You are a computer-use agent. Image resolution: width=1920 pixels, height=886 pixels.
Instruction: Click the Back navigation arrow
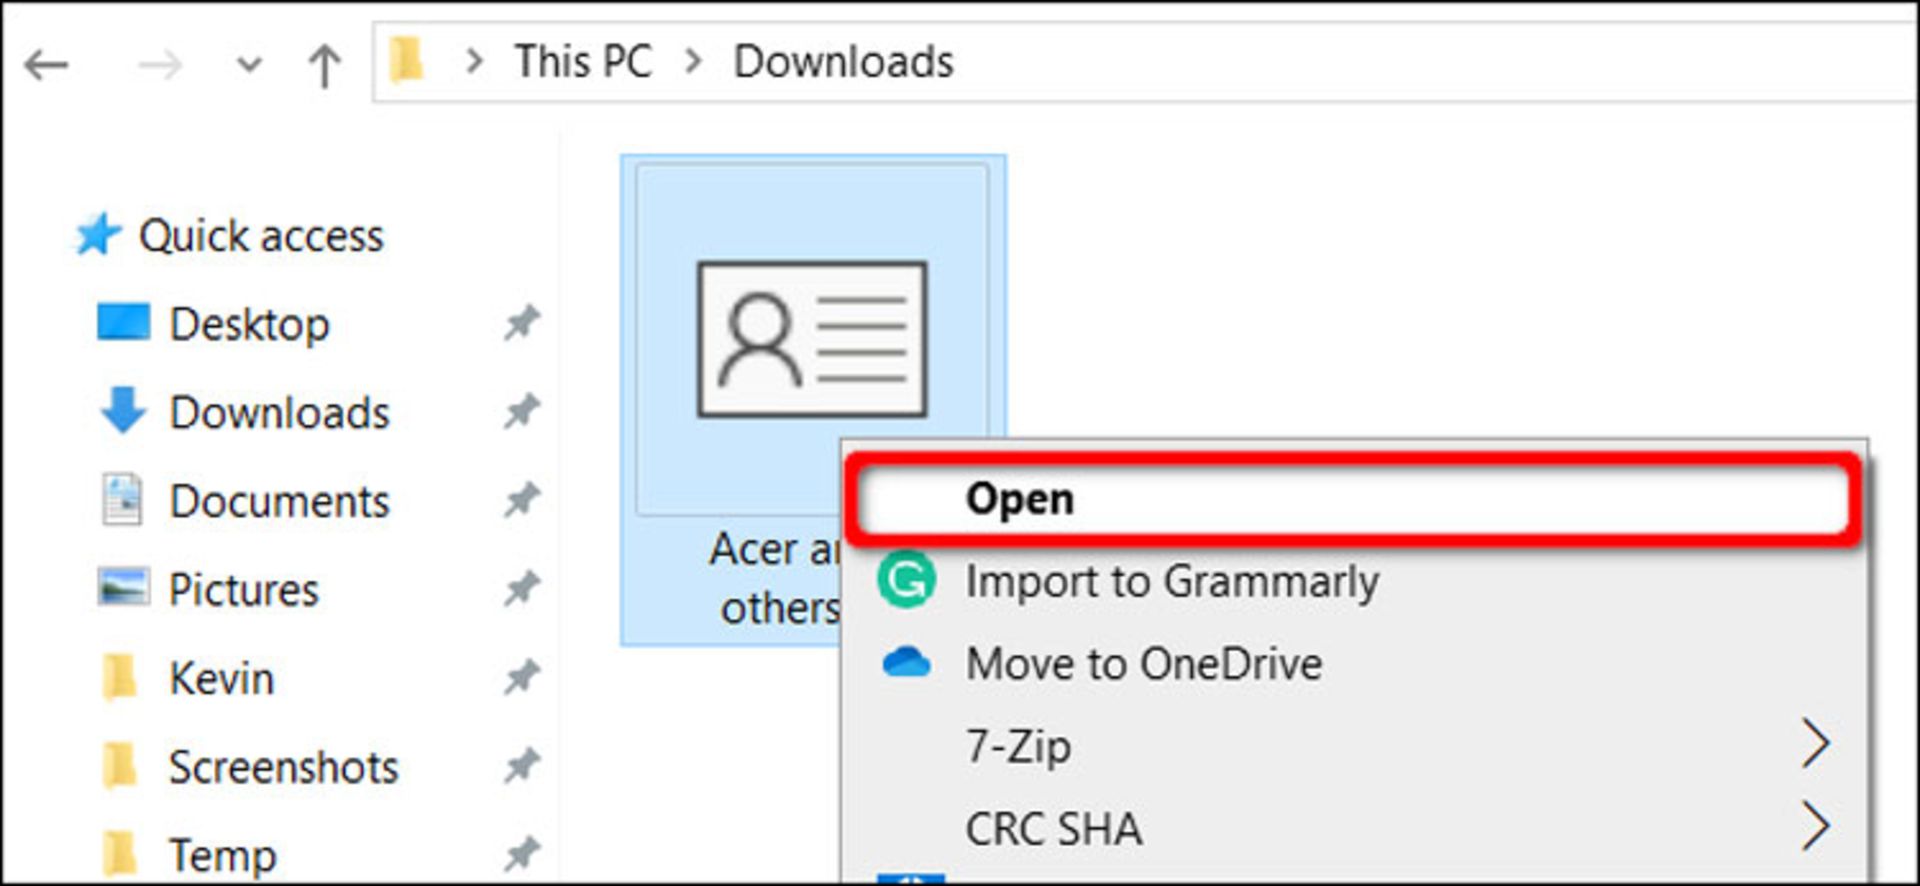(x=46, y=65)
